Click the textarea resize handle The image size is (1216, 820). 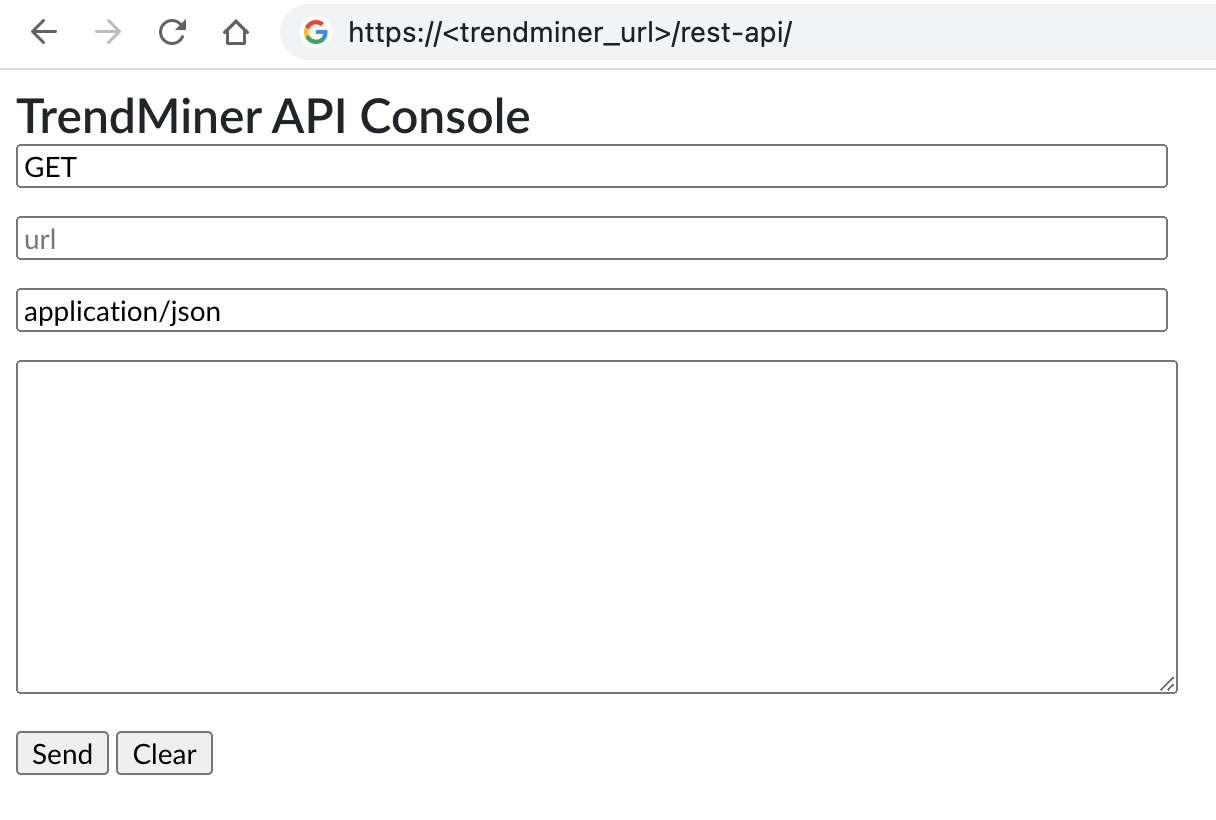tap(1167, 684)
